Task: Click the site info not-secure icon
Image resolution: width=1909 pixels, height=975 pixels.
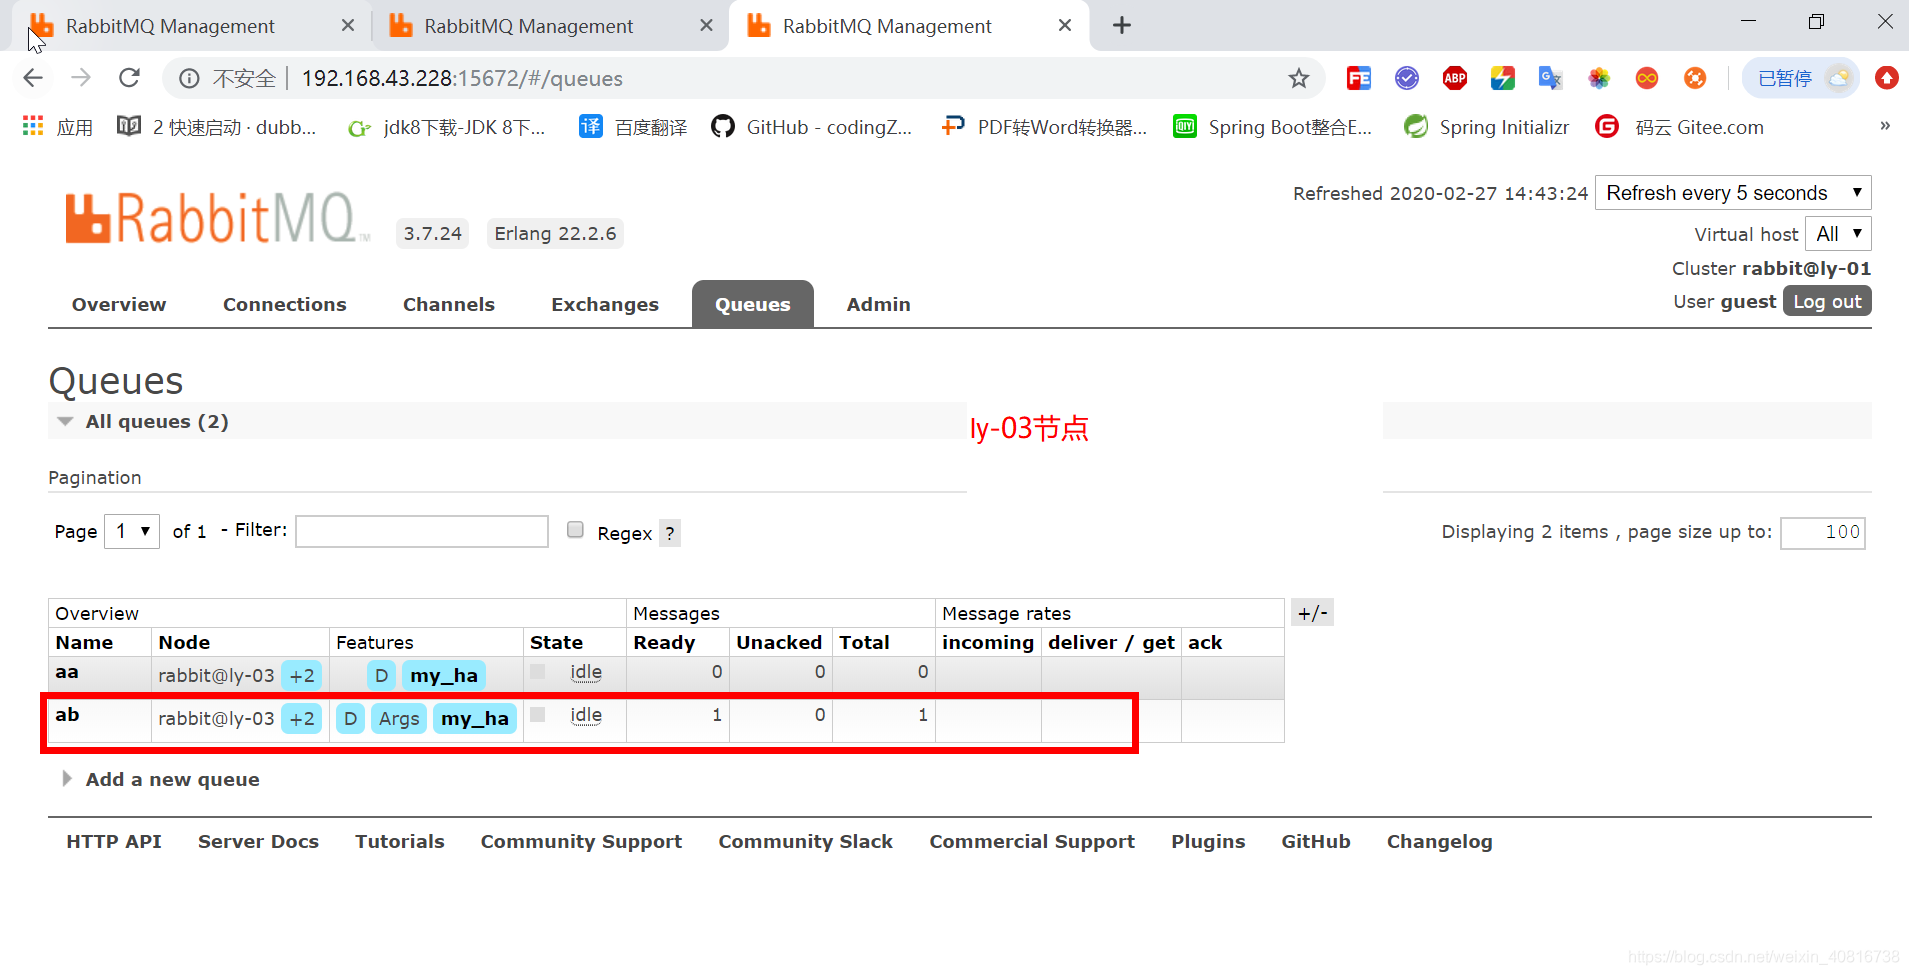Action: coord(189,78)
